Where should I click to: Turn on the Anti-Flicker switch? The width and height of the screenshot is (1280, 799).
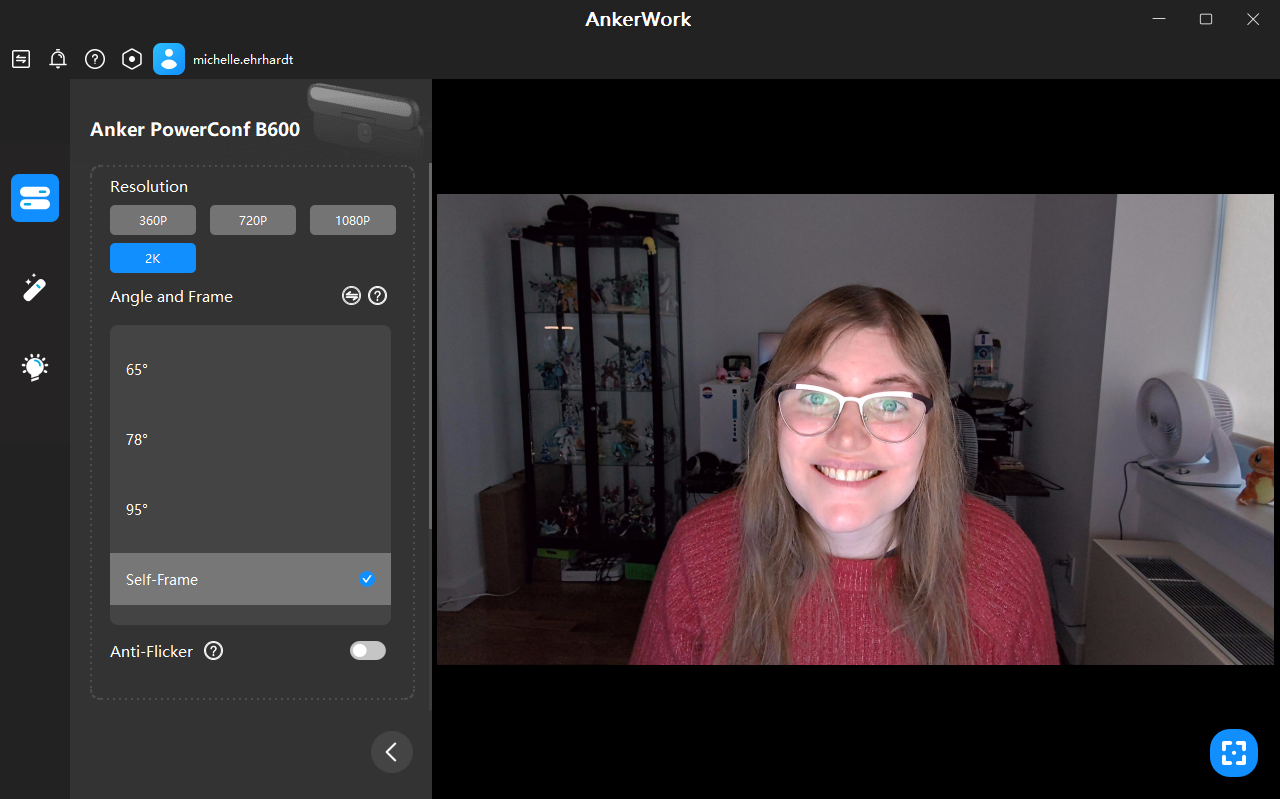[x=367, y=651]
